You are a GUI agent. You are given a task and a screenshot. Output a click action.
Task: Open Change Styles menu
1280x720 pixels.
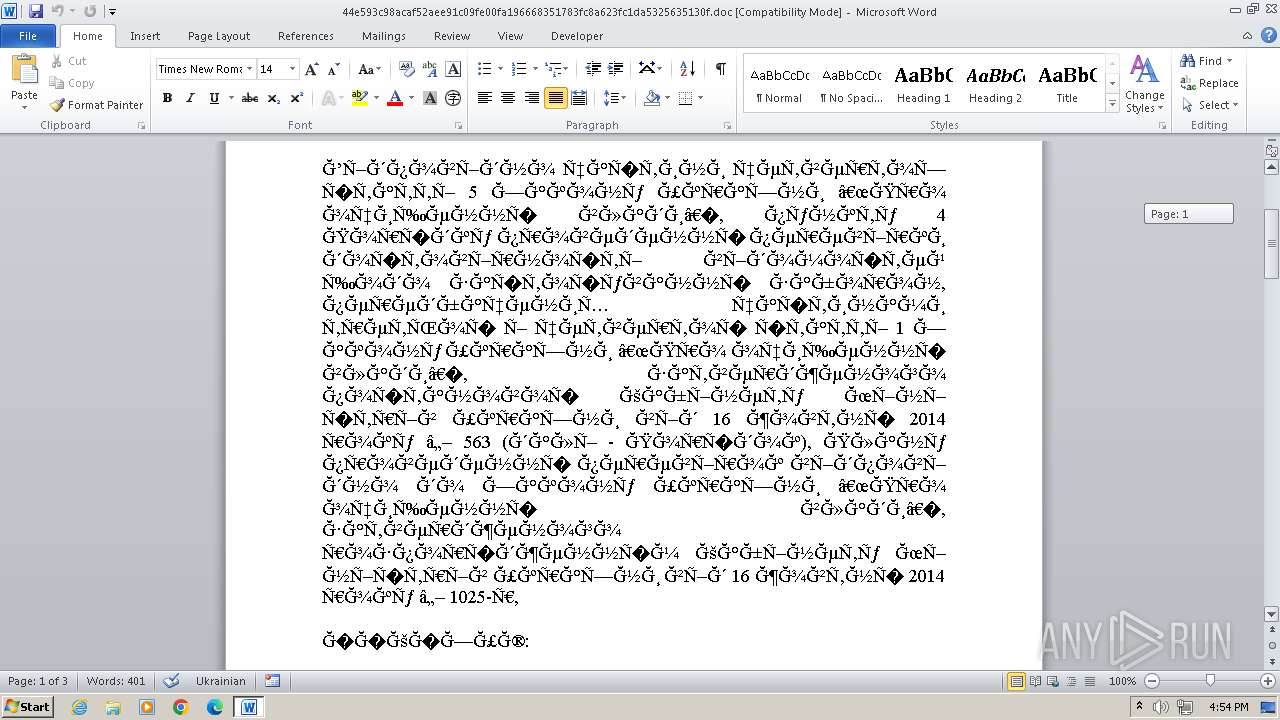tap(1144, 85)
